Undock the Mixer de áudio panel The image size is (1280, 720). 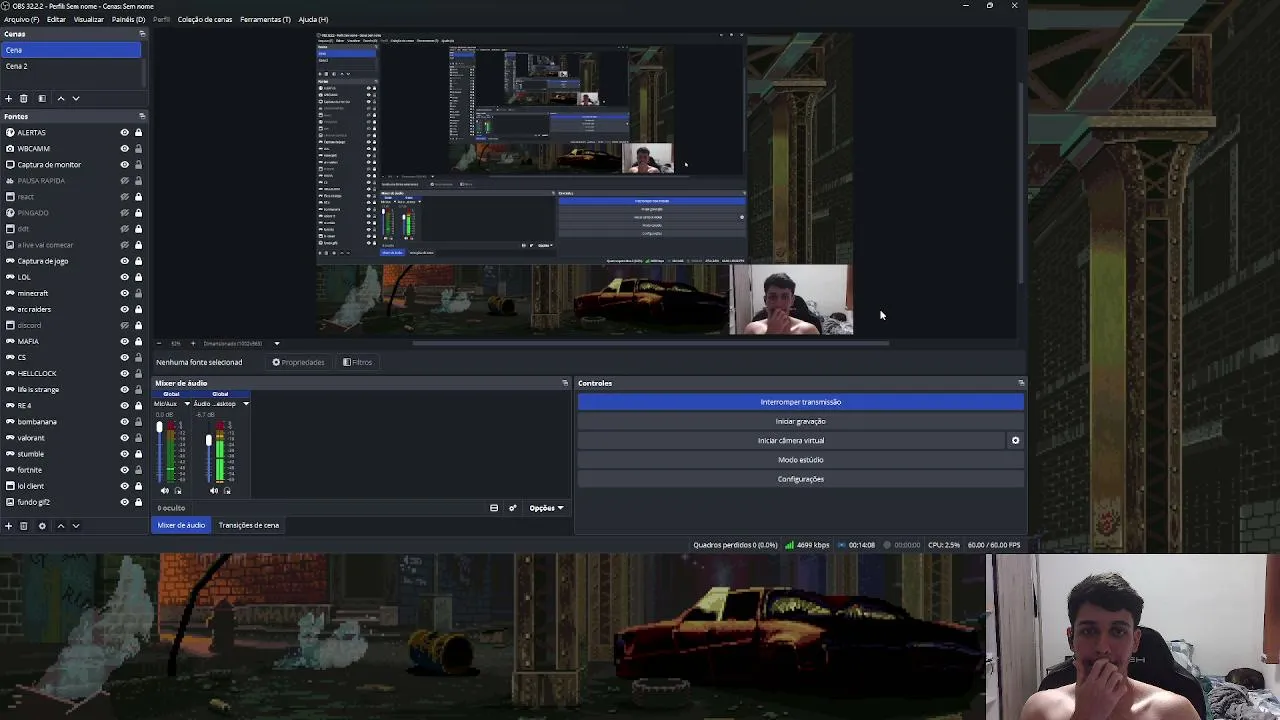point(565,383)
